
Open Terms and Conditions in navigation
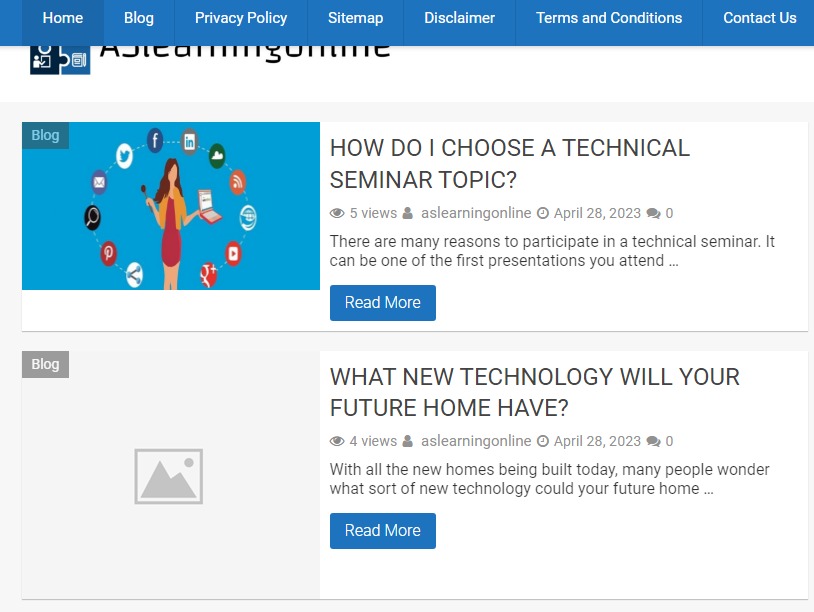[609, 18]
